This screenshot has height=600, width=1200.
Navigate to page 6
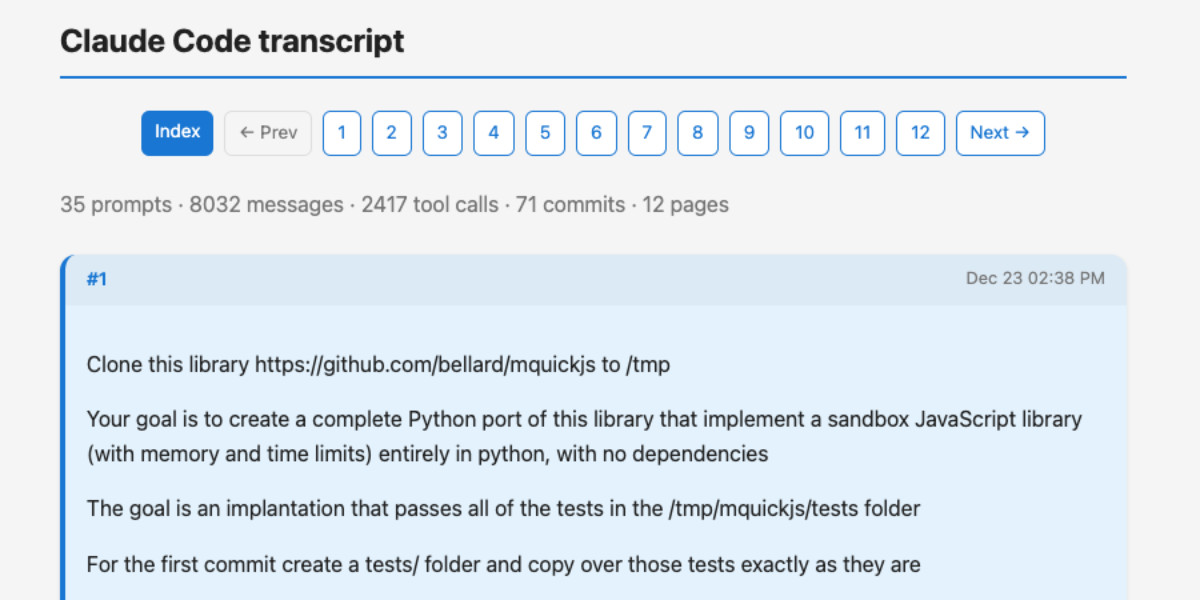(596, 133)
